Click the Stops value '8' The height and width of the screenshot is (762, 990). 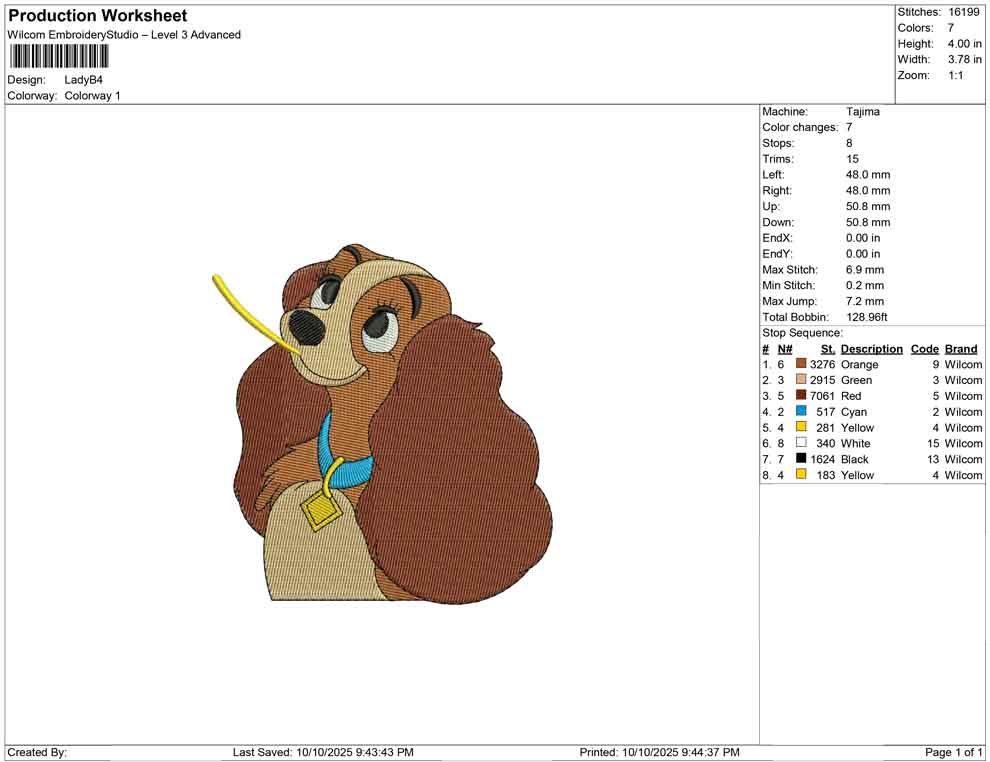point(849,143)
